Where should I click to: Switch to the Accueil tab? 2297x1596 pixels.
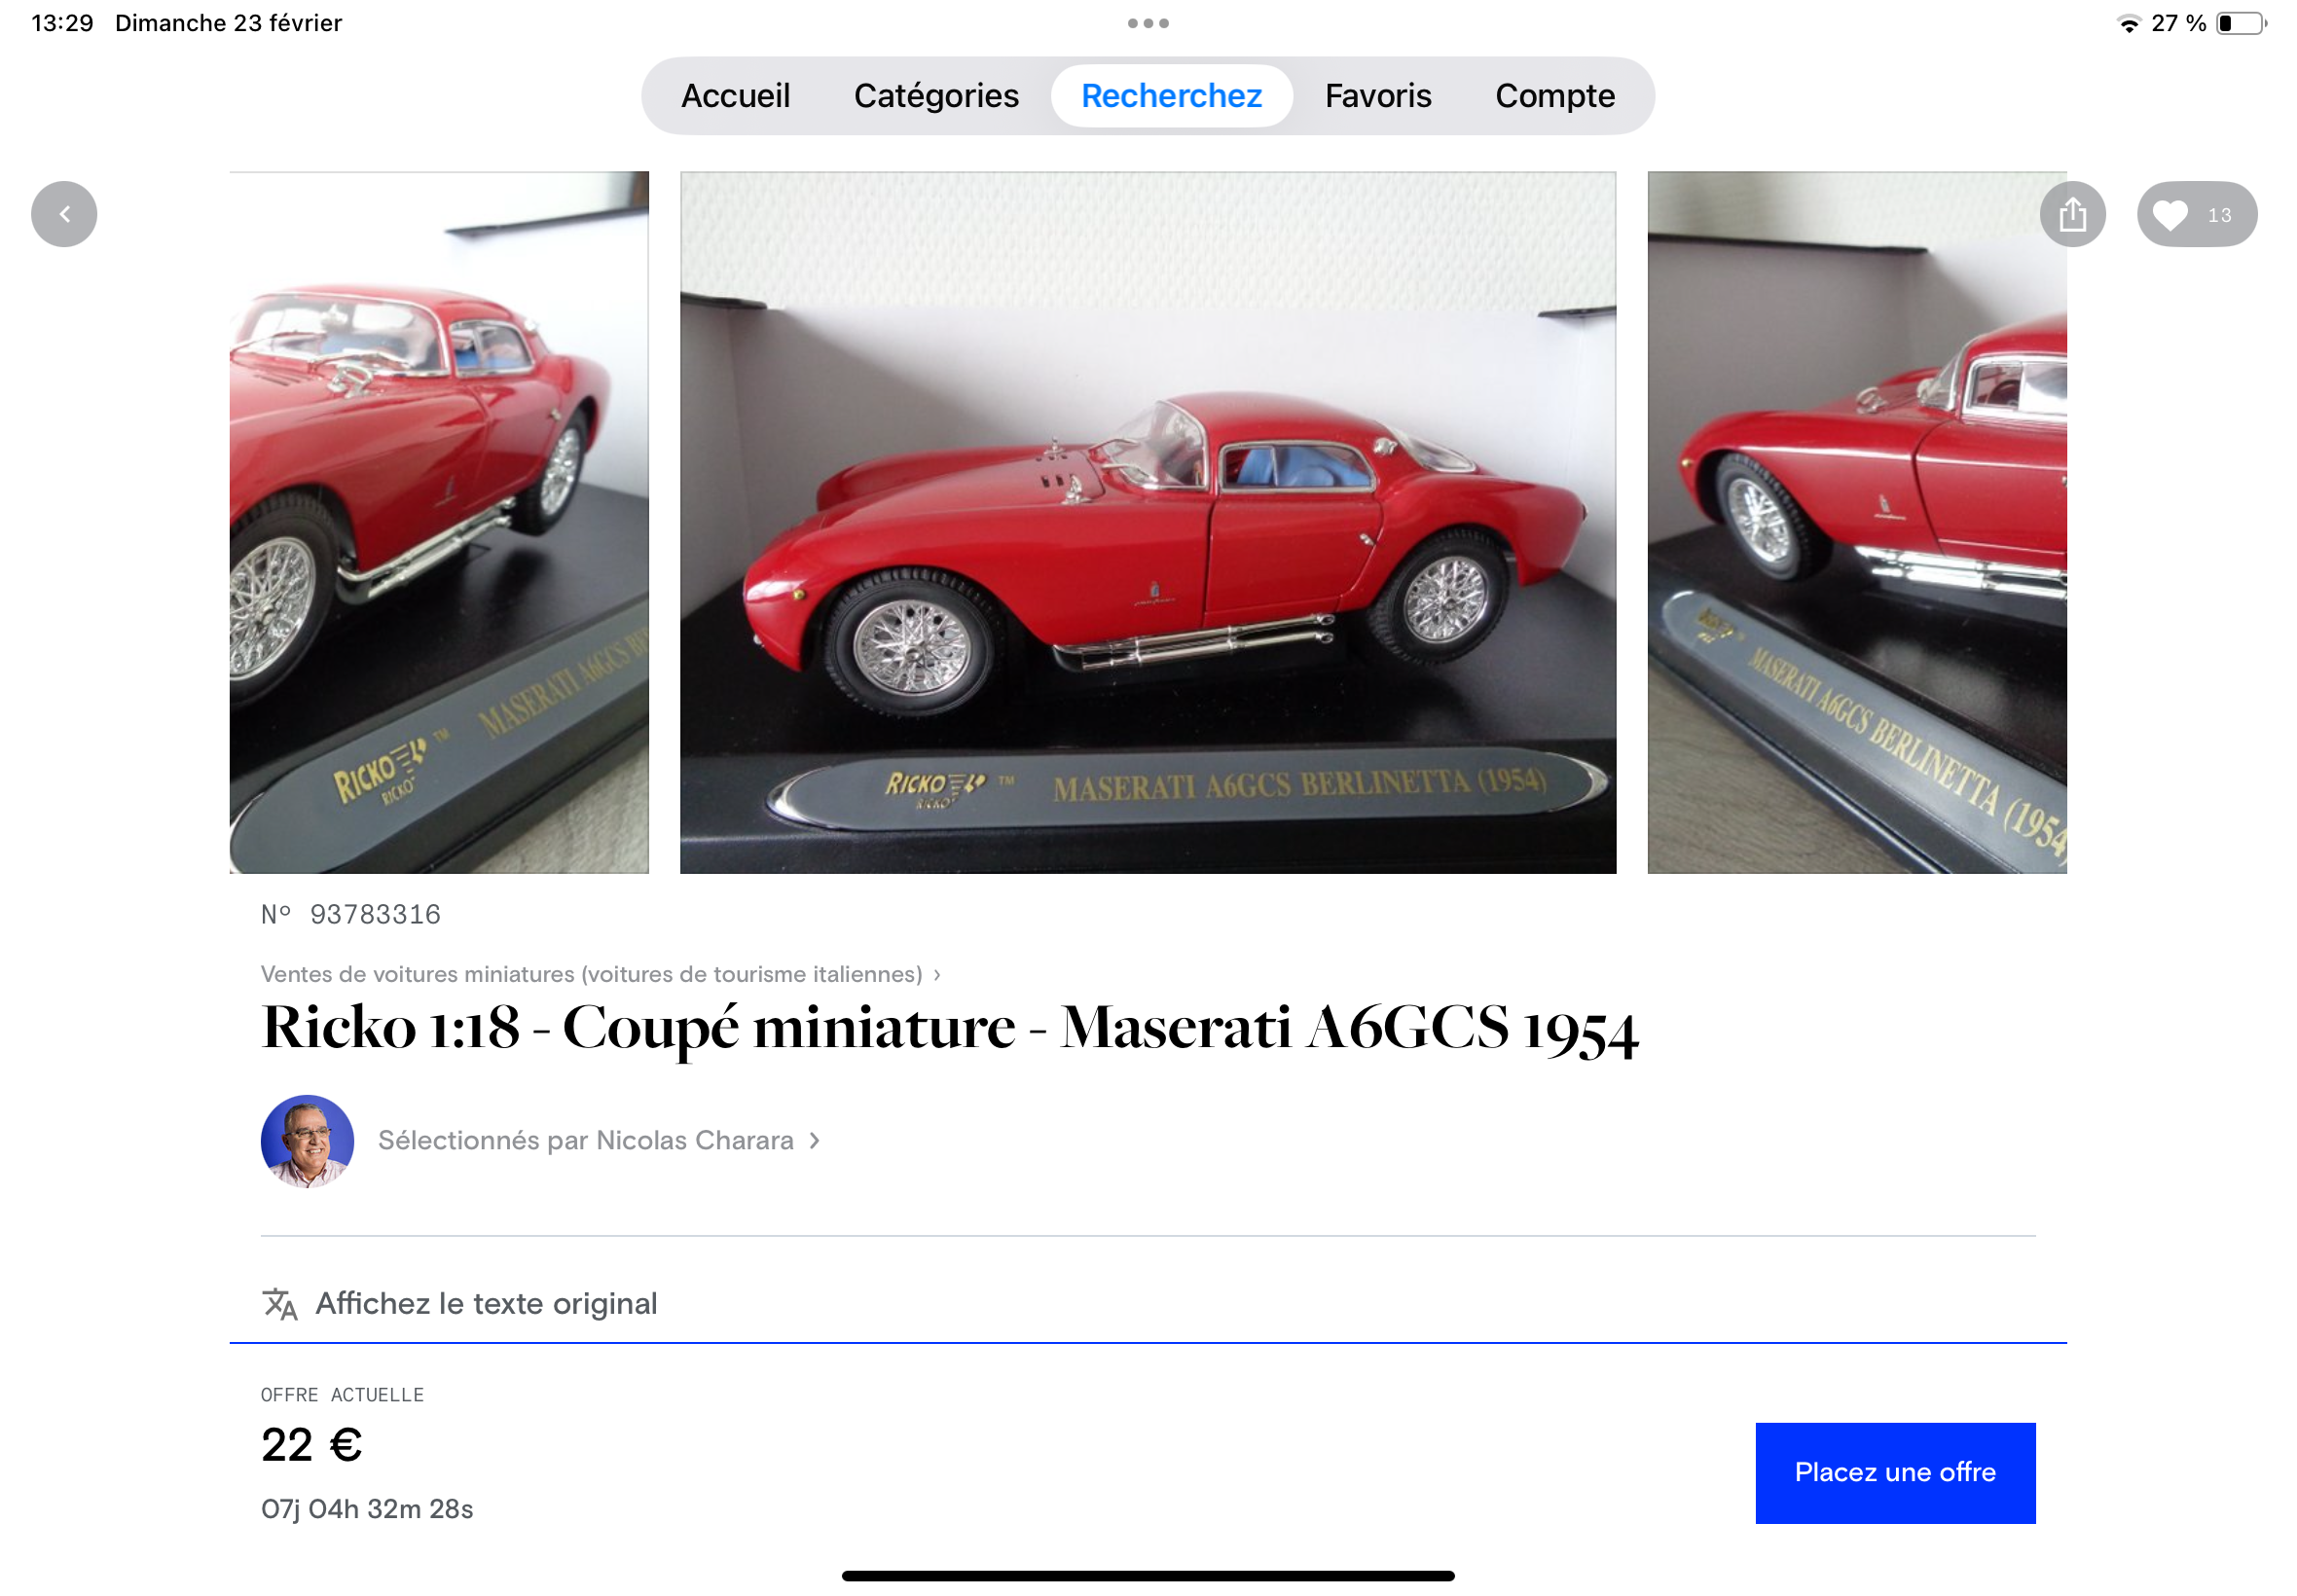point(735,96)
